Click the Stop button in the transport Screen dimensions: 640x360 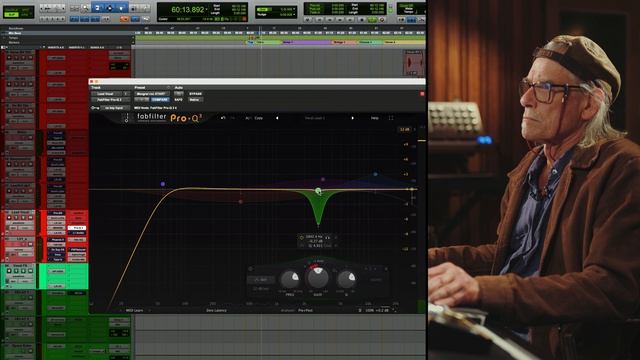[361, 19]
